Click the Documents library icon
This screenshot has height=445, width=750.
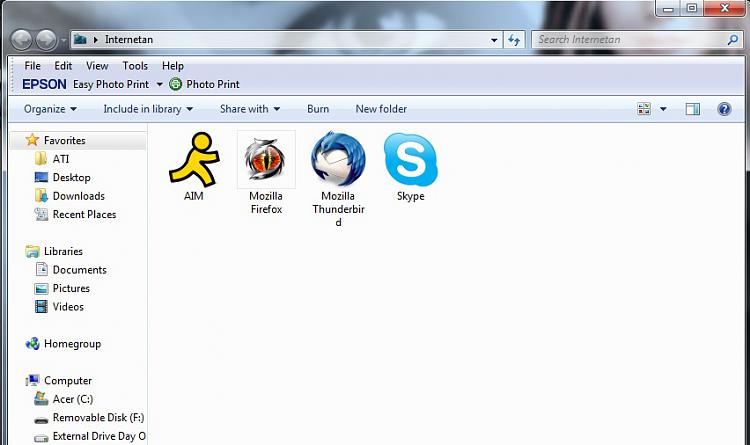(x=42, y=269)
